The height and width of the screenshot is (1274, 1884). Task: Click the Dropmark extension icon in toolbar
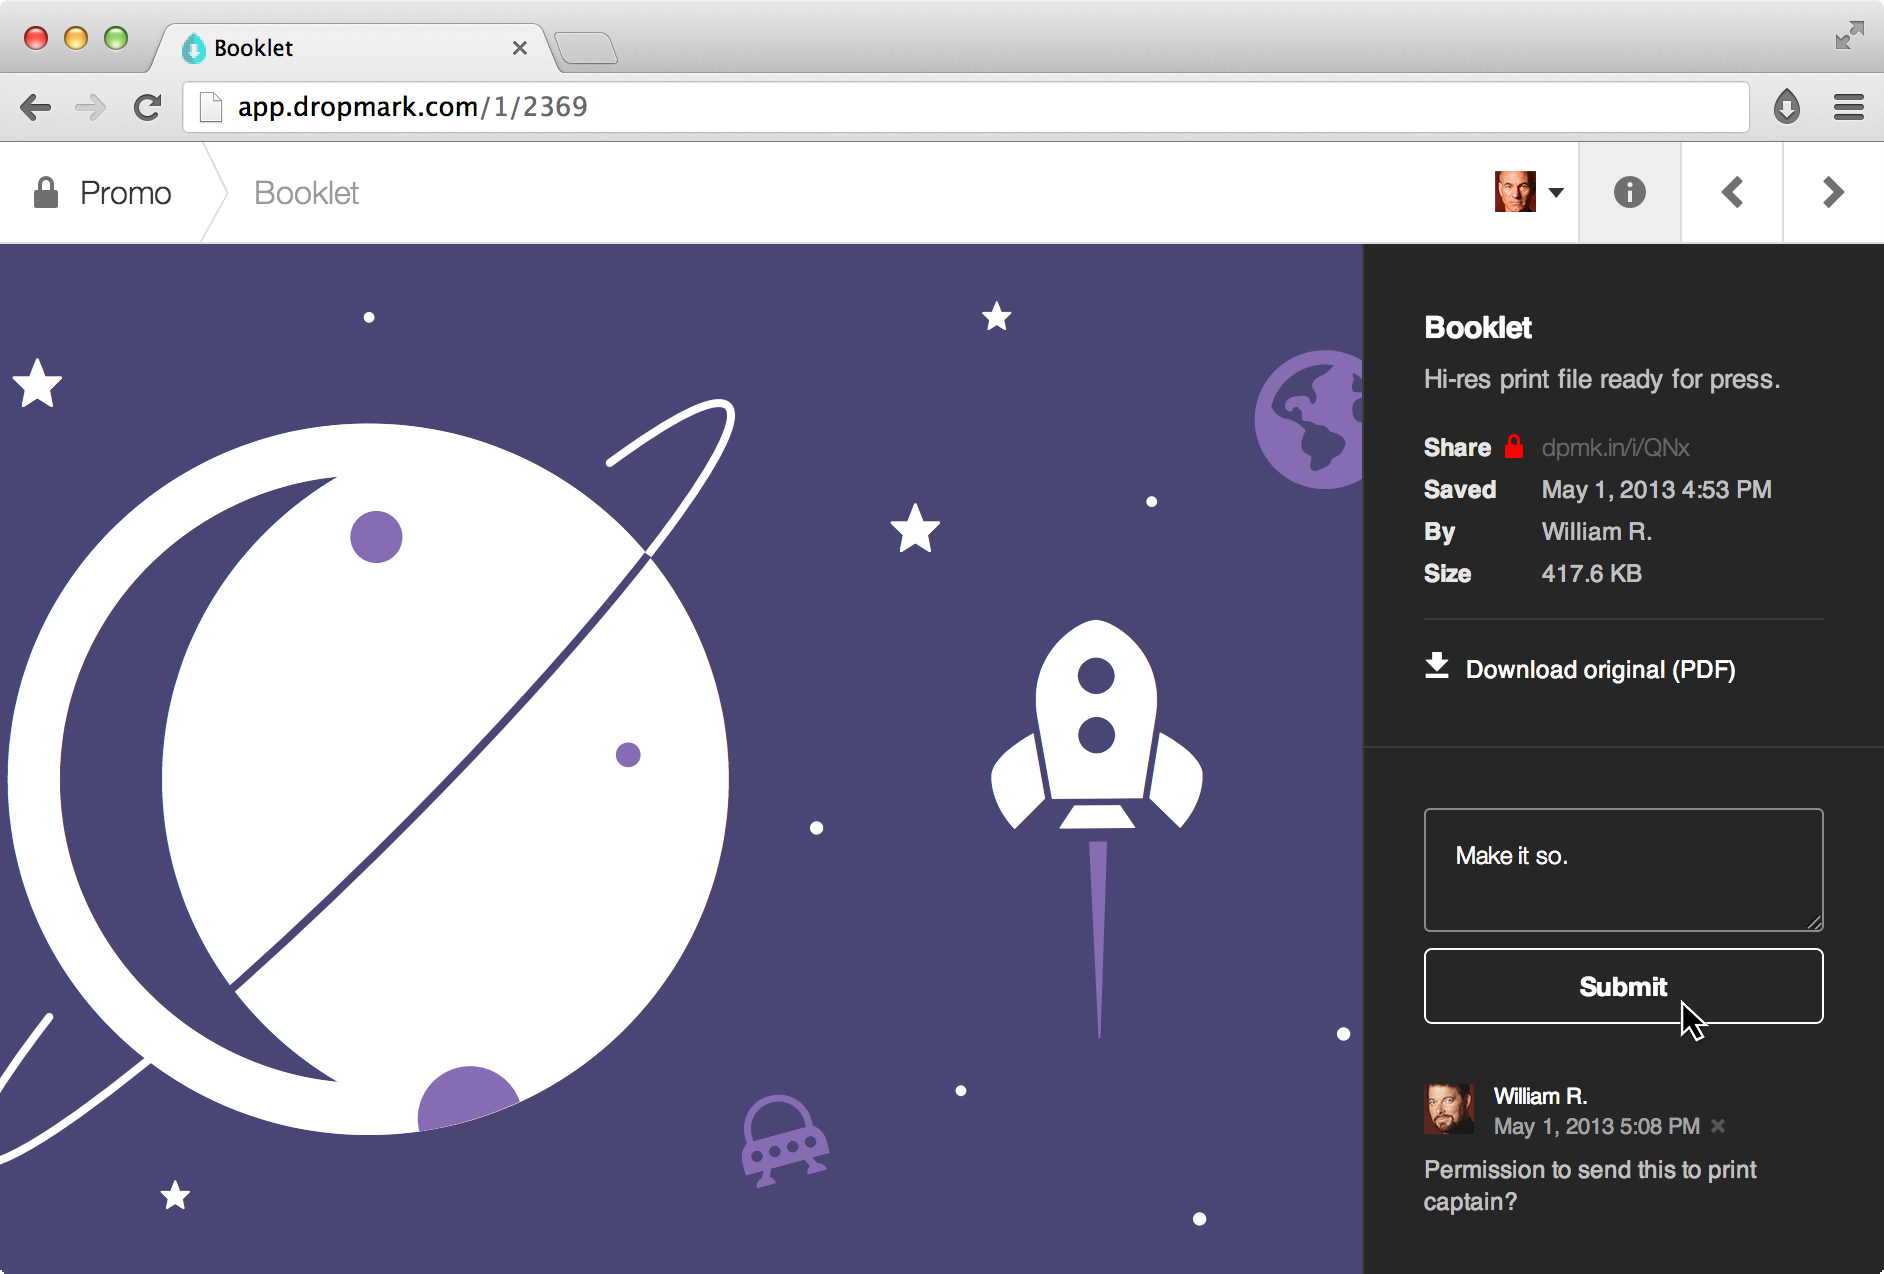click(x=1786, y=106)
